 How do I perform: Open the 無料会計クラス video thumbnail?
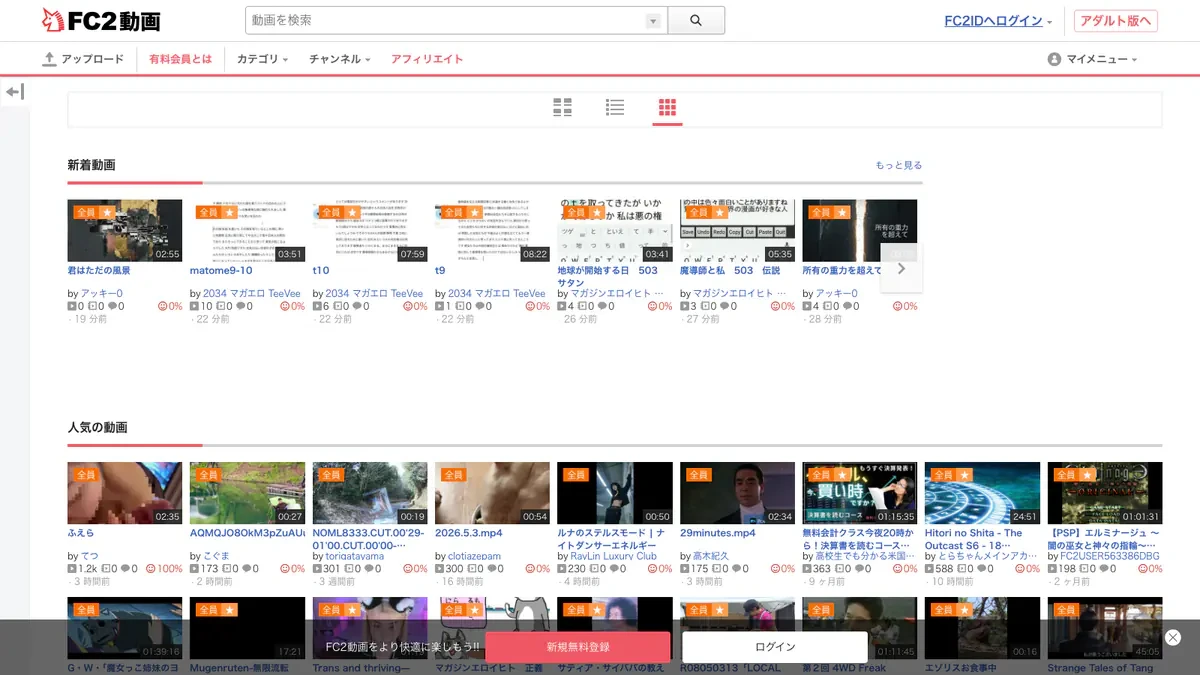tap(859, 493)
